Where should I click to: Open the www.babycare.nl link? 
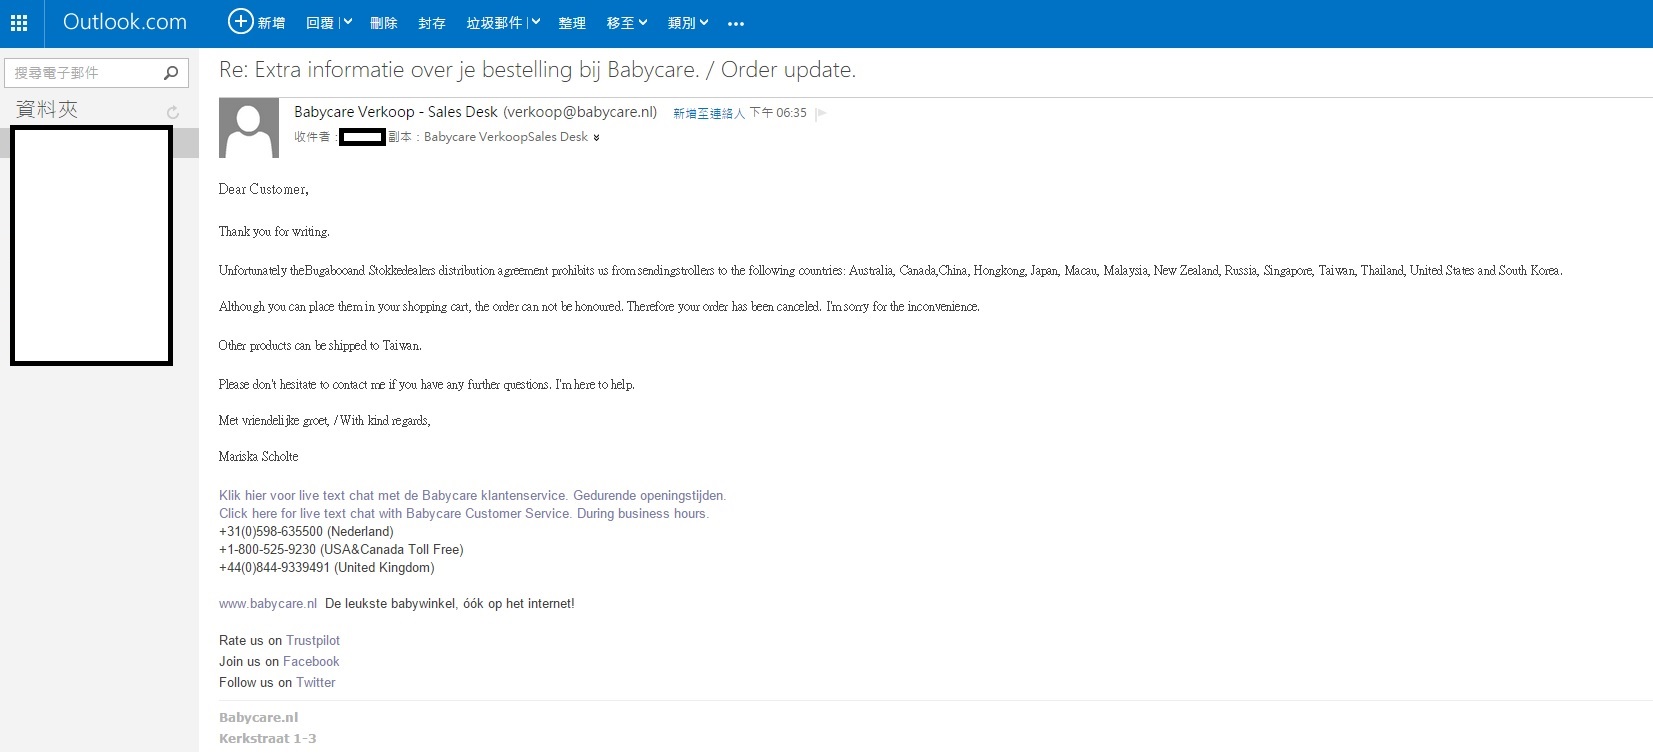click(268, 603)
